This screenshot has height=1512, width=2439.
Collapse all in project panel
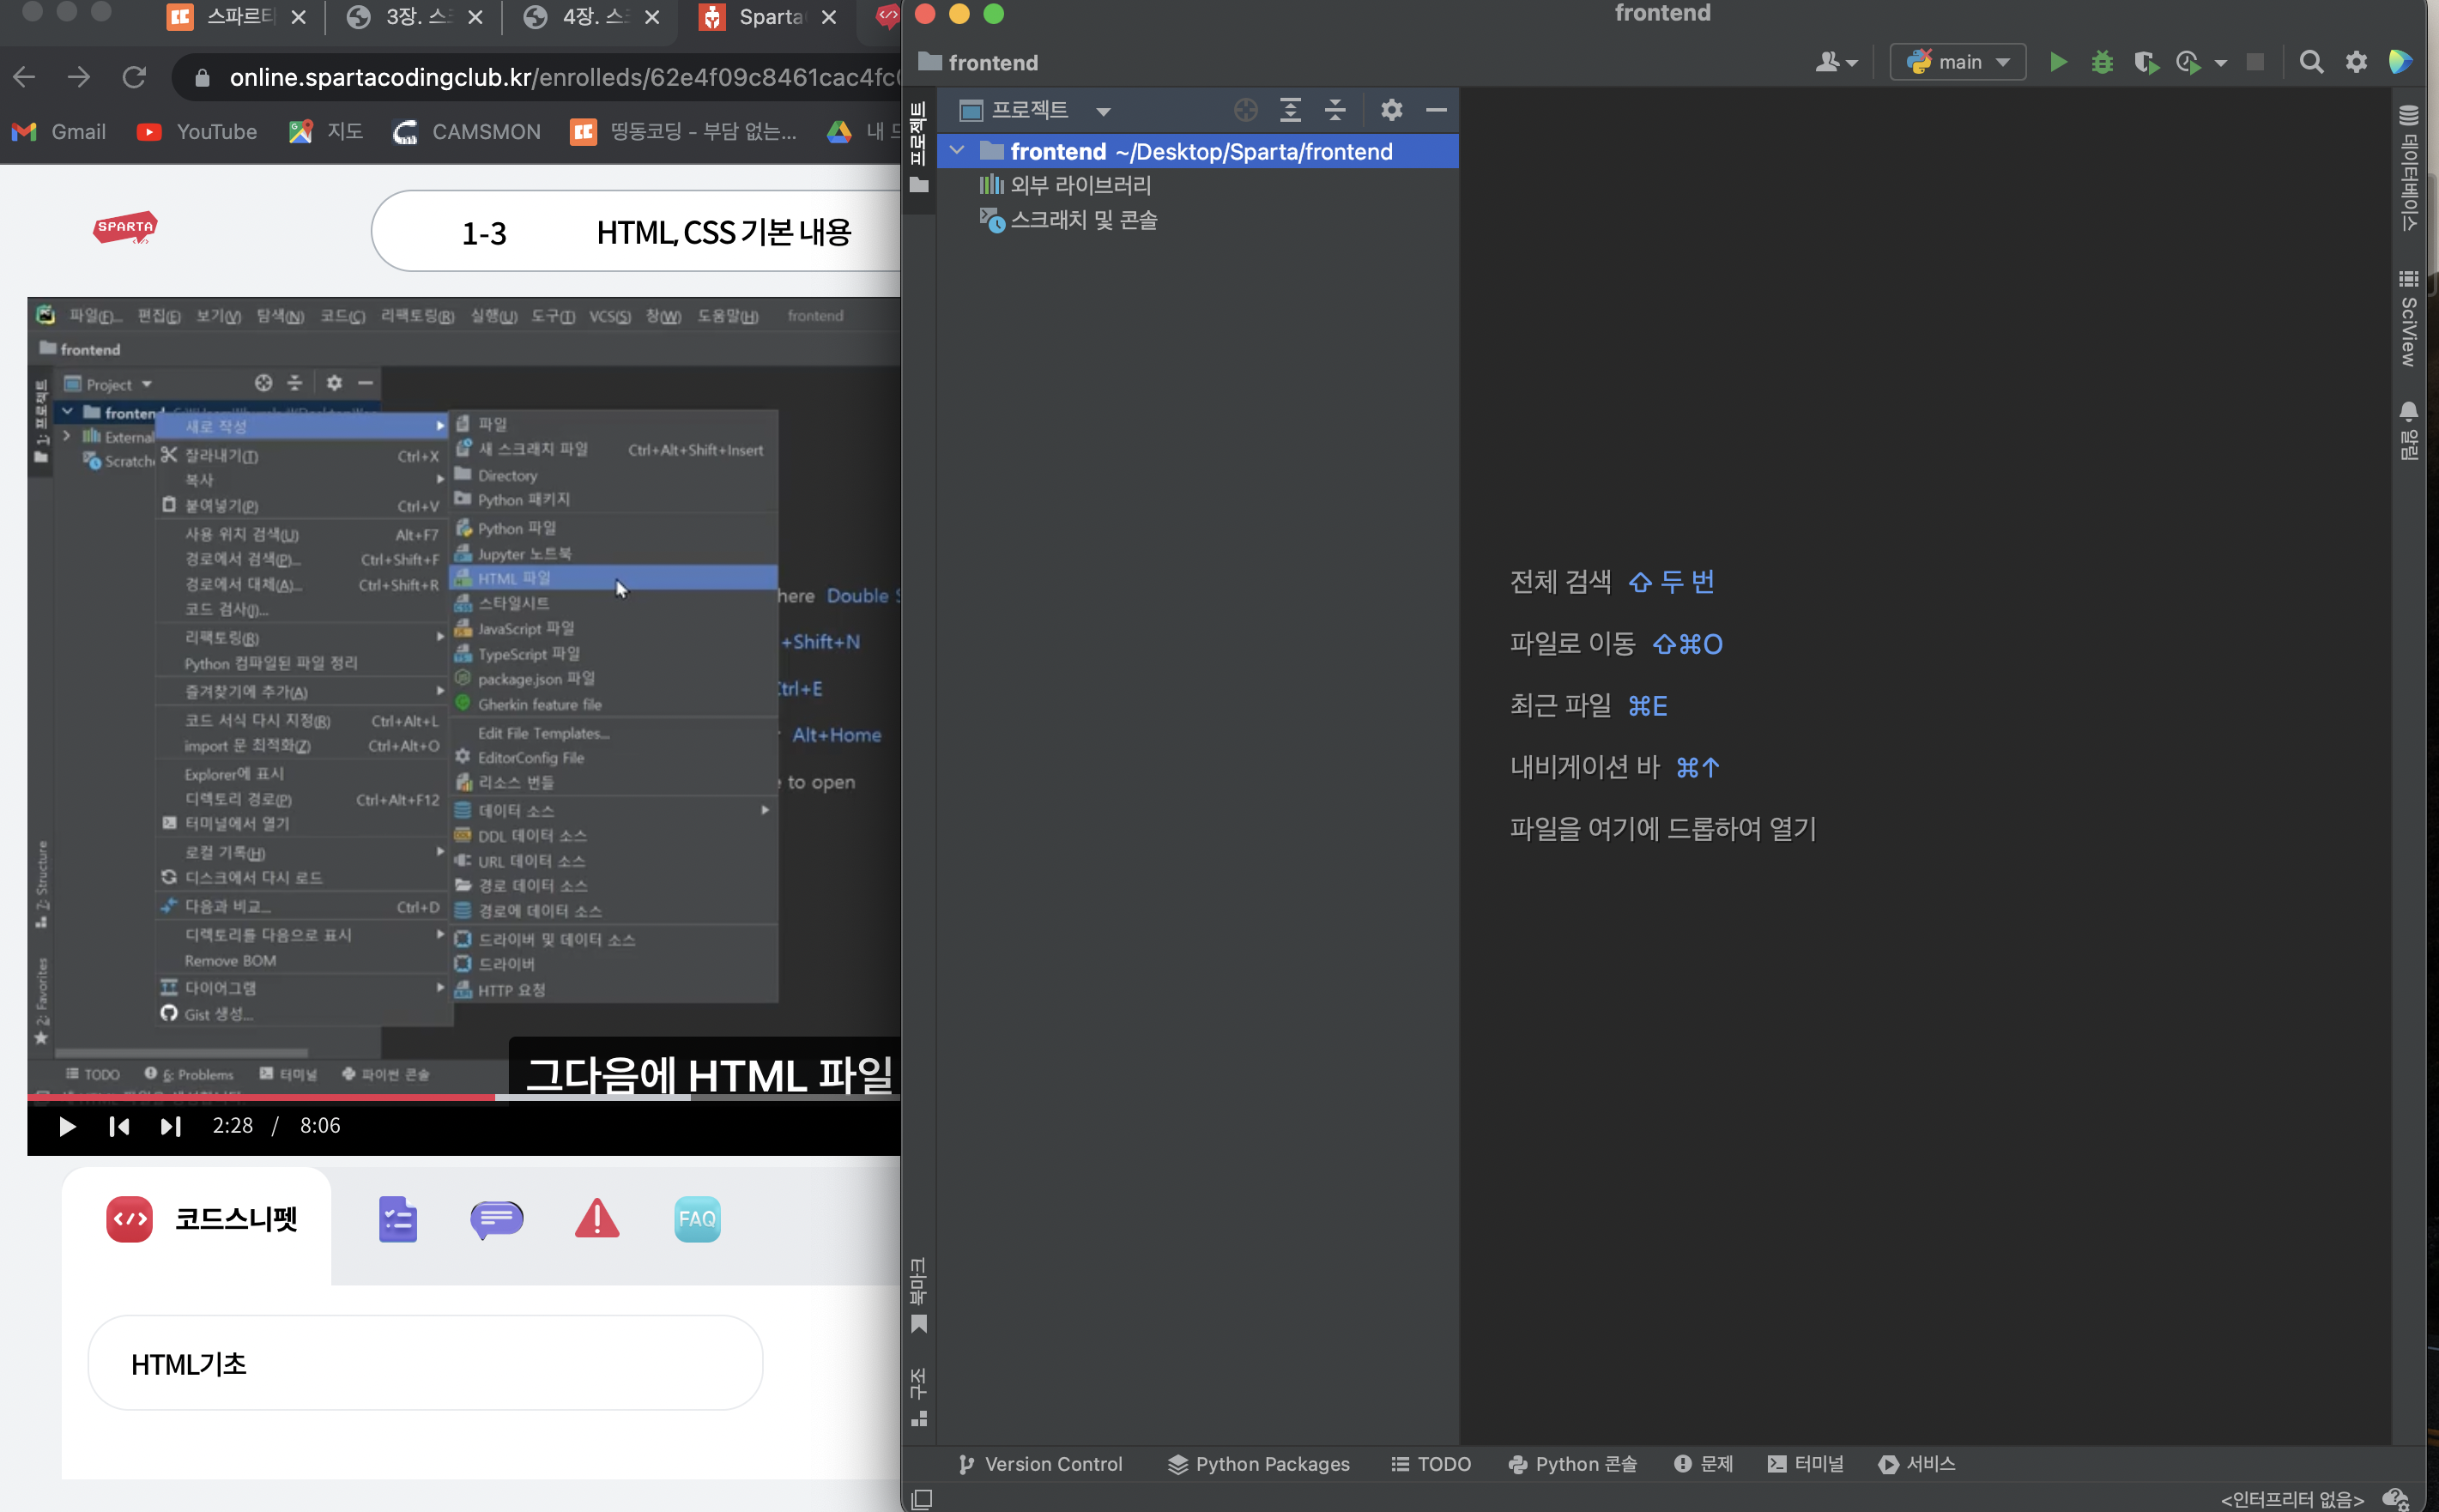(1335, 110)
